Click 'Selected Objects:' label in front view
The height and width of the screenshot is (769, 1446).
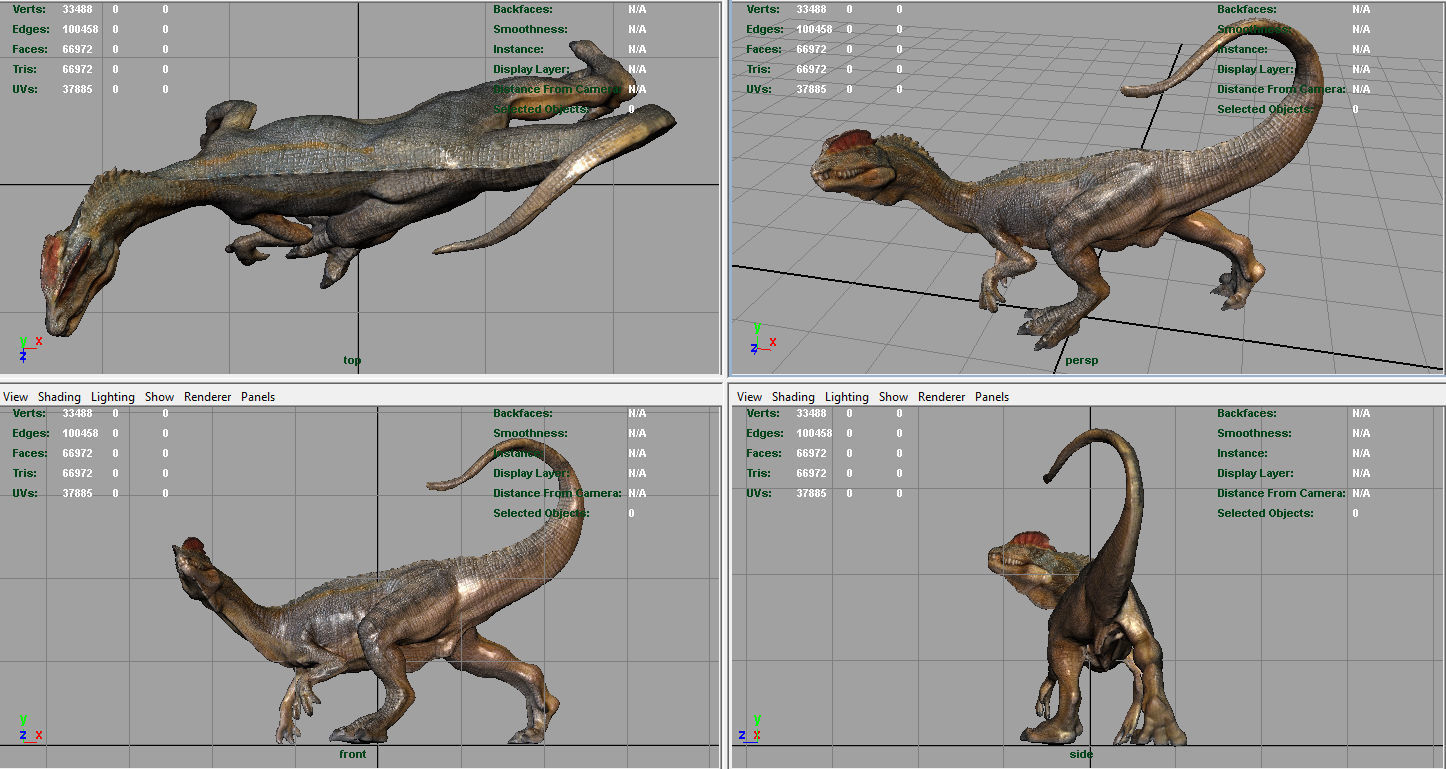point(541,513)
